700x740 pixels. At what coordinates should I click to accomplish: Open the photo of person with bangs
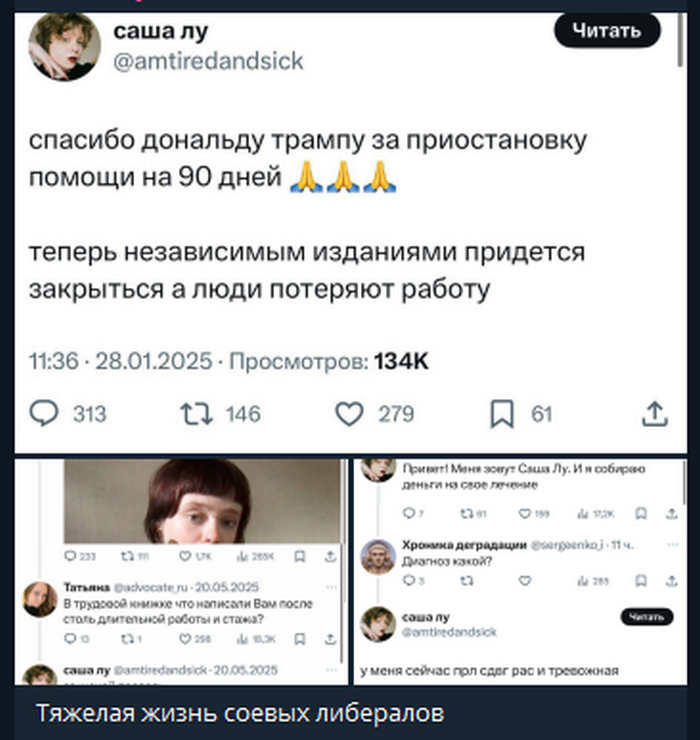tap(202, 501)
